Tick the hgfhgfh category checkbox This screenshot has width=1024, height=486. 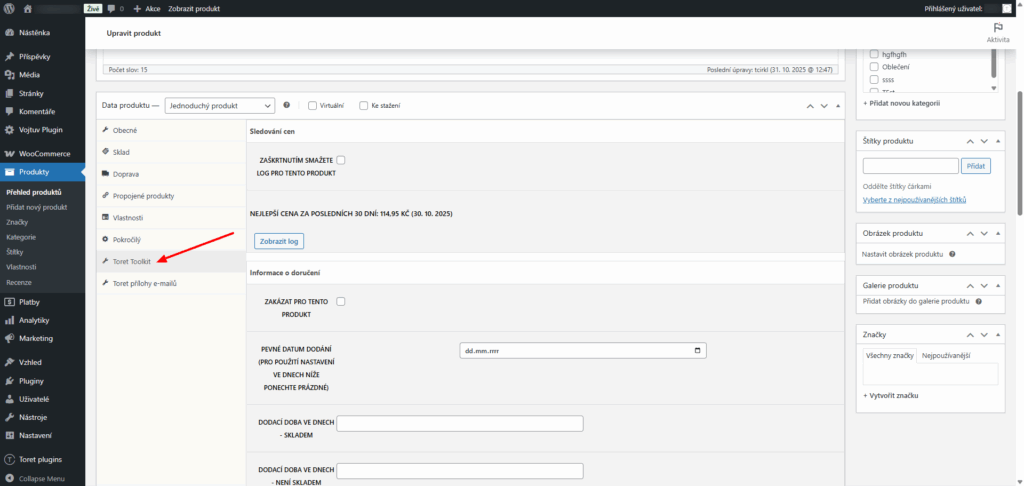874,55
